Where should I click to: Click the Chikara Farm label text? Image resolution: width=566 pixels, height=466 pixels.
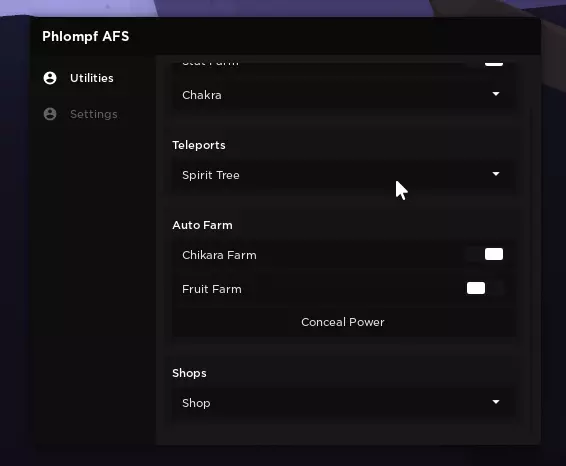[219, 255]
